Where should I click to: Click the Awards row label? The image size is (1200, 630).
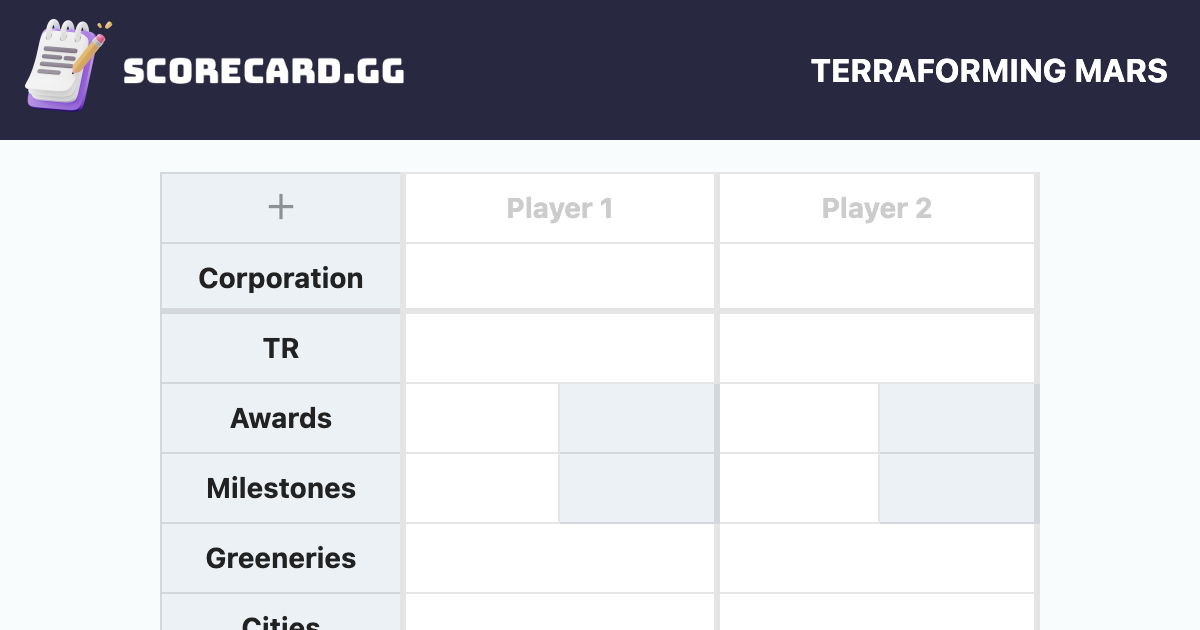pos(281,418)
